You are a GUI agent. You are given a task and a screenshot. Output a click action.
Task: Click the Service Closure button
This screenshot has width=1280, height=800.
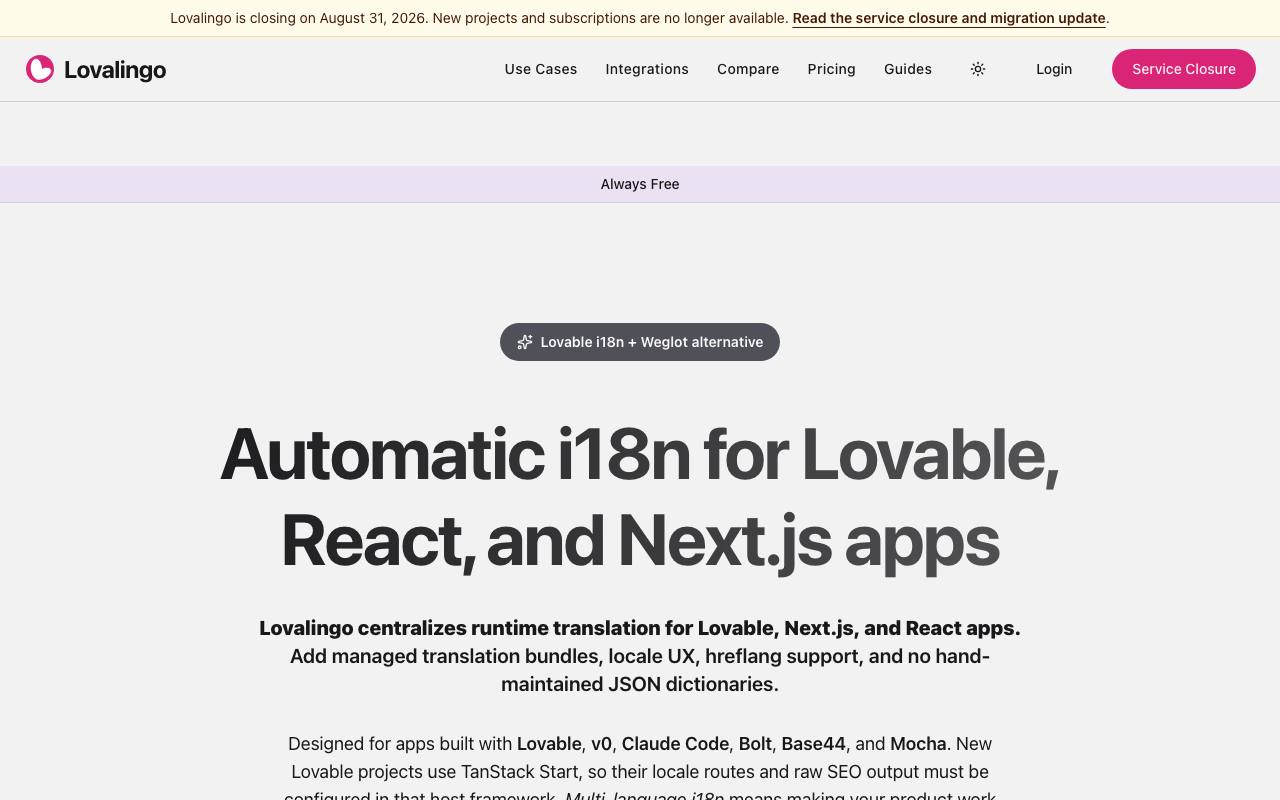pyautogui.click(x=1184, y=69)
